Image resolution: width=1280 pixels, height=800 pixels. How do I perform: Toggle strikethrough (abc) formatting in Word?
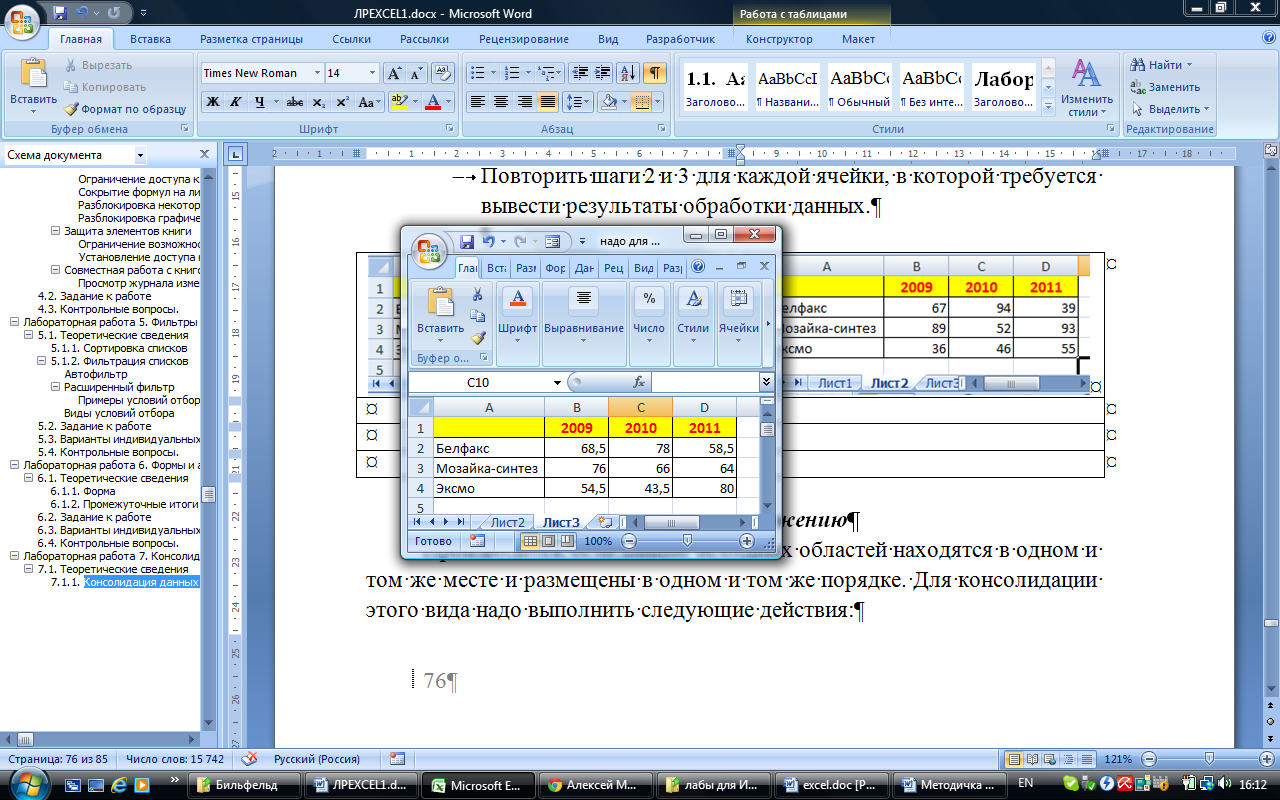coord(295,102)
